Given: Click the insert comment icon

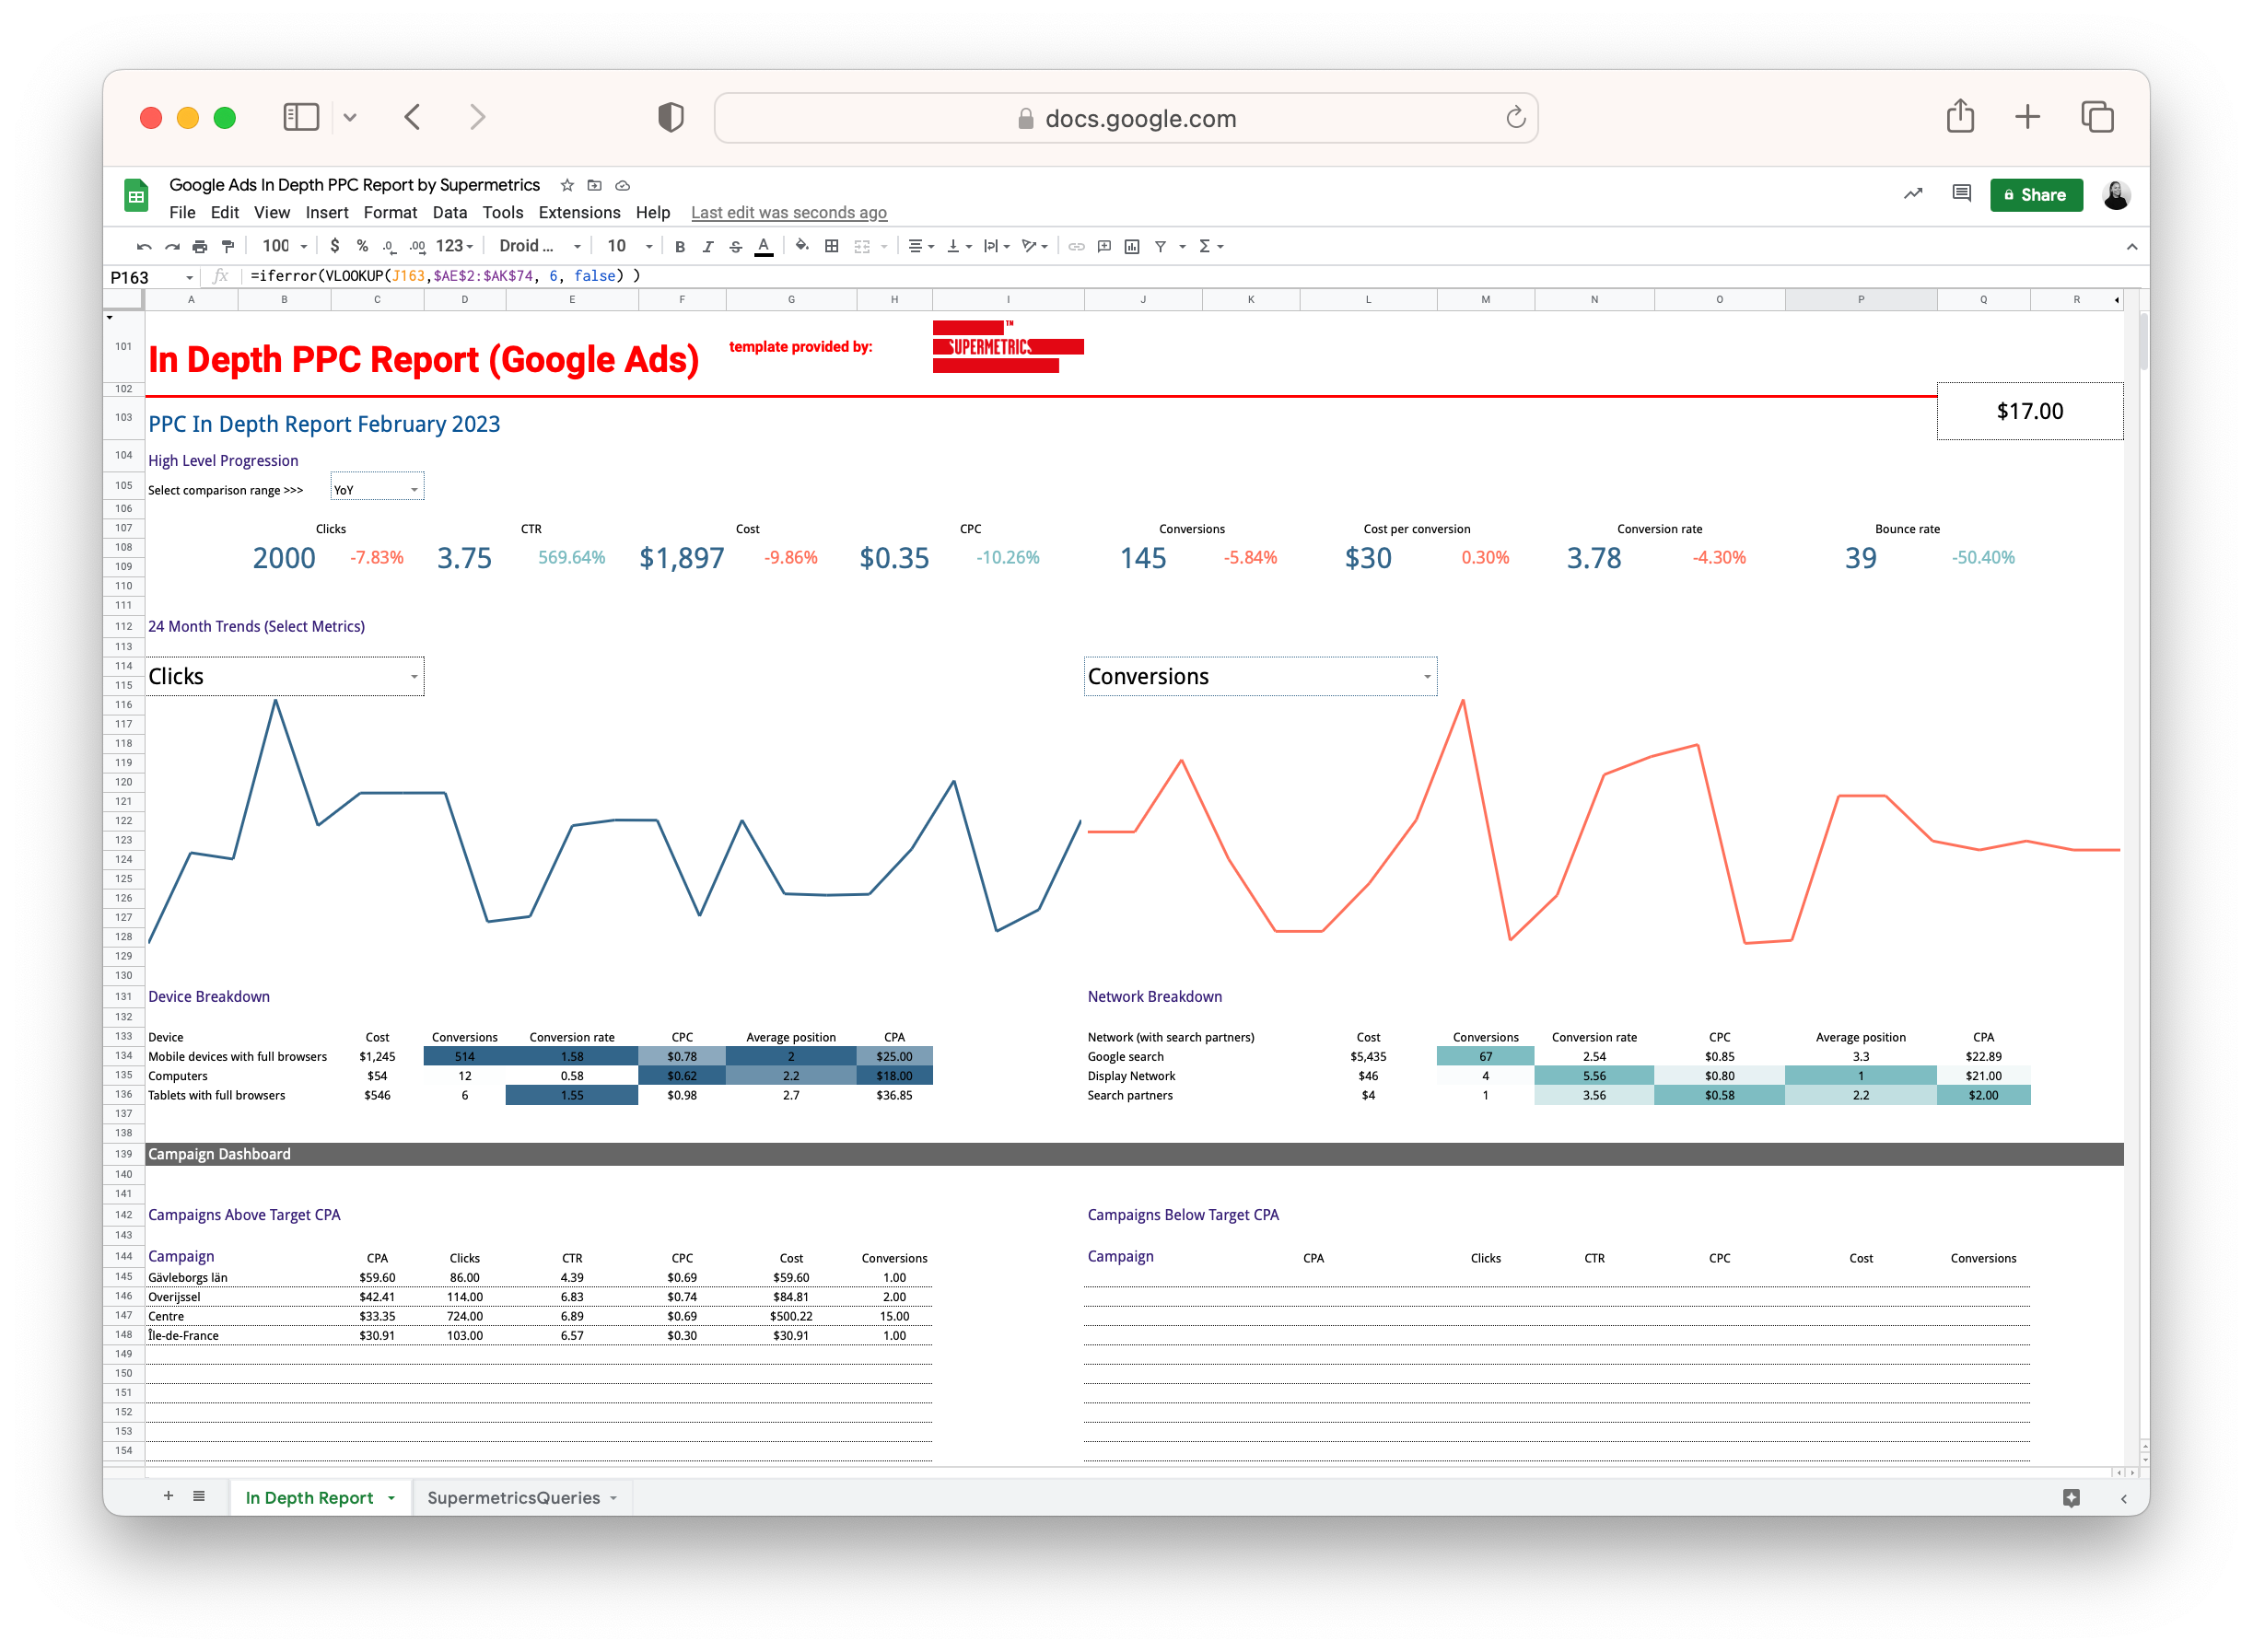Looking at the screenshot, I should pyautogui.click(x=1104, y=246).
